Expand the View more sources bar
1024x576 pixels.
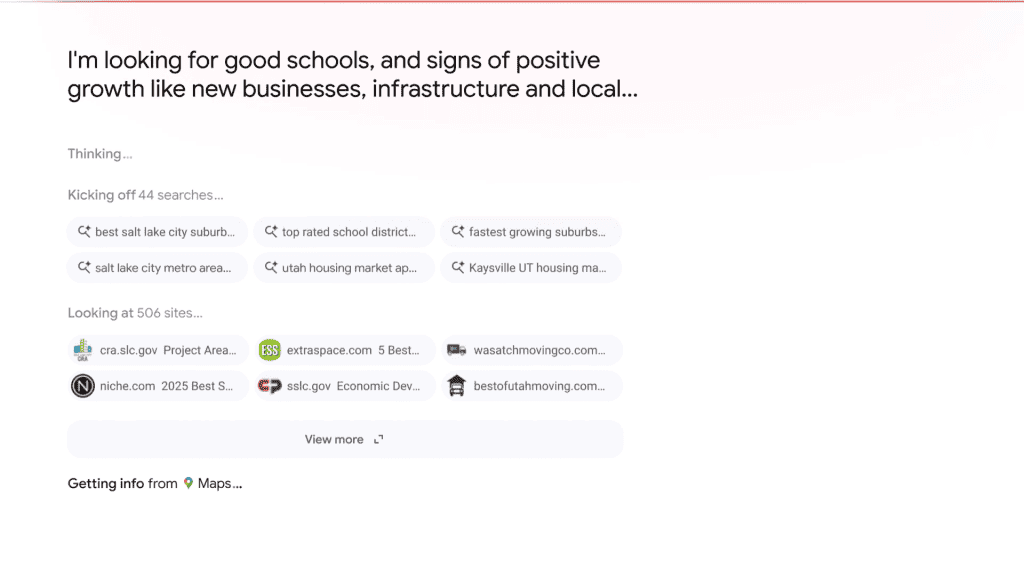[x=345, y=440]
